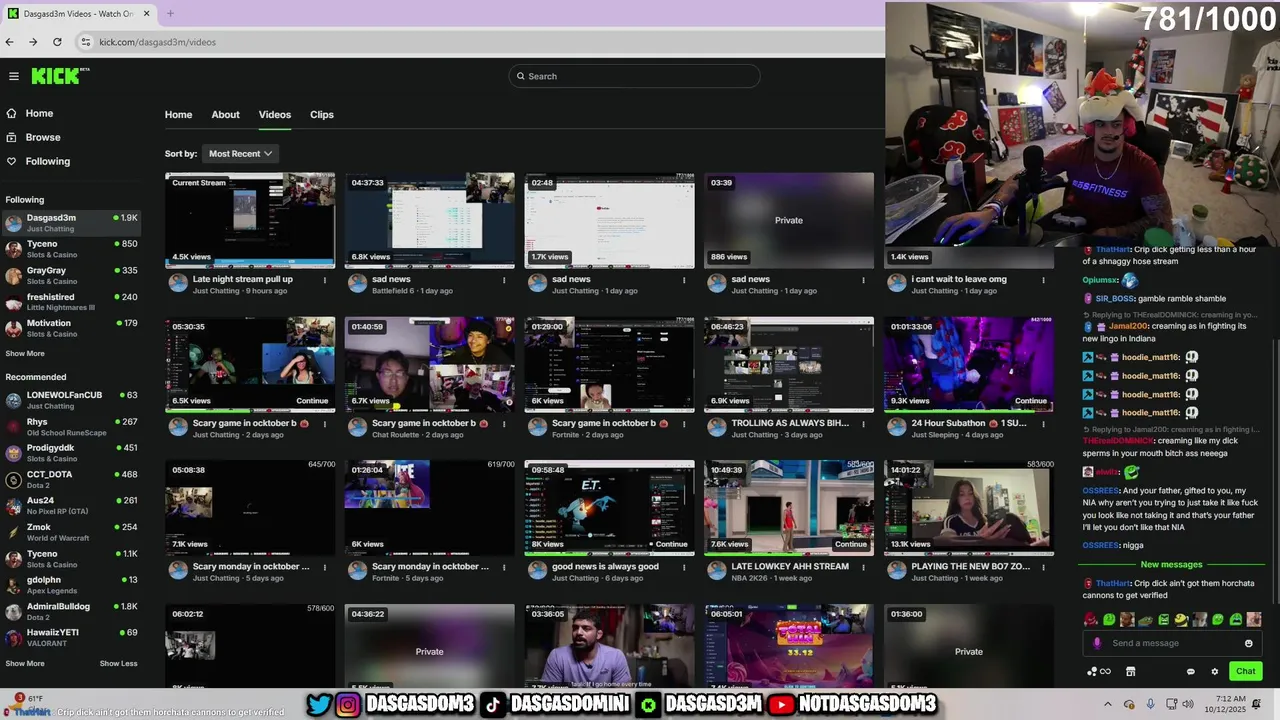Click the browser forward arrow
Image resolution: width=1280 pixels, height=720 pixels.
tap(33, 42)
